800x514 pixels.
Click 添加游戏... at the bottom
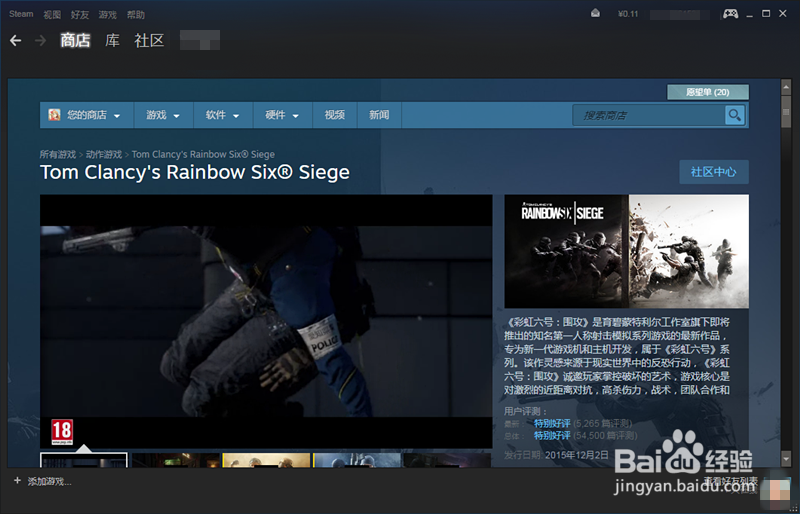(49, 481)
